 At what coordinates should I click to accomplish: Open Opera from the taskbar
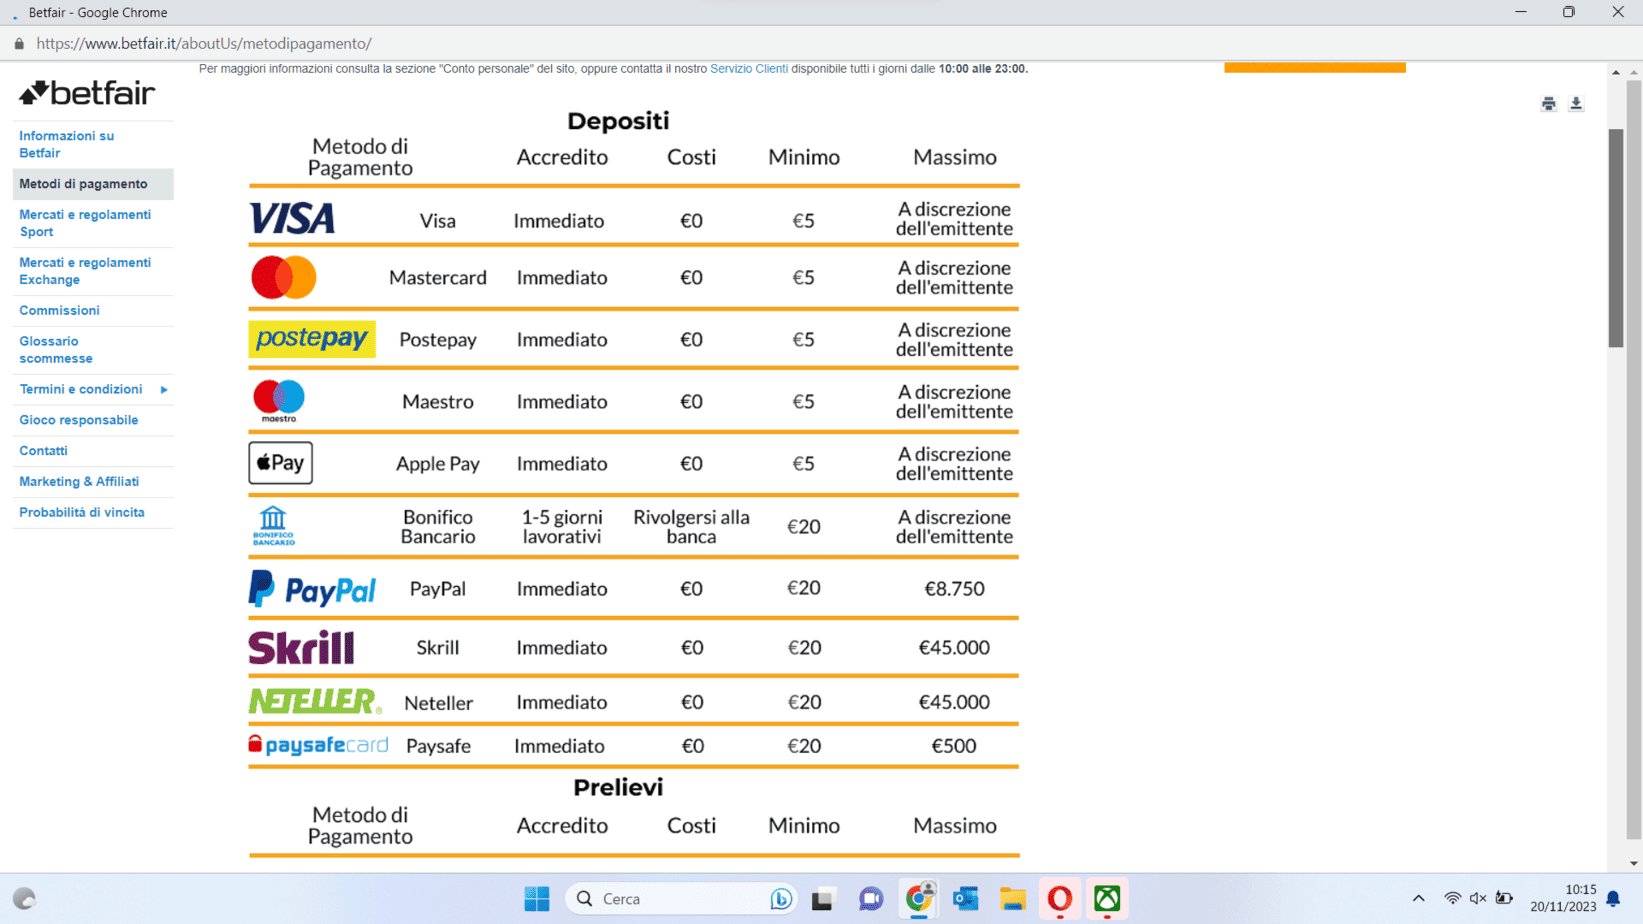tap(1060, 899)
